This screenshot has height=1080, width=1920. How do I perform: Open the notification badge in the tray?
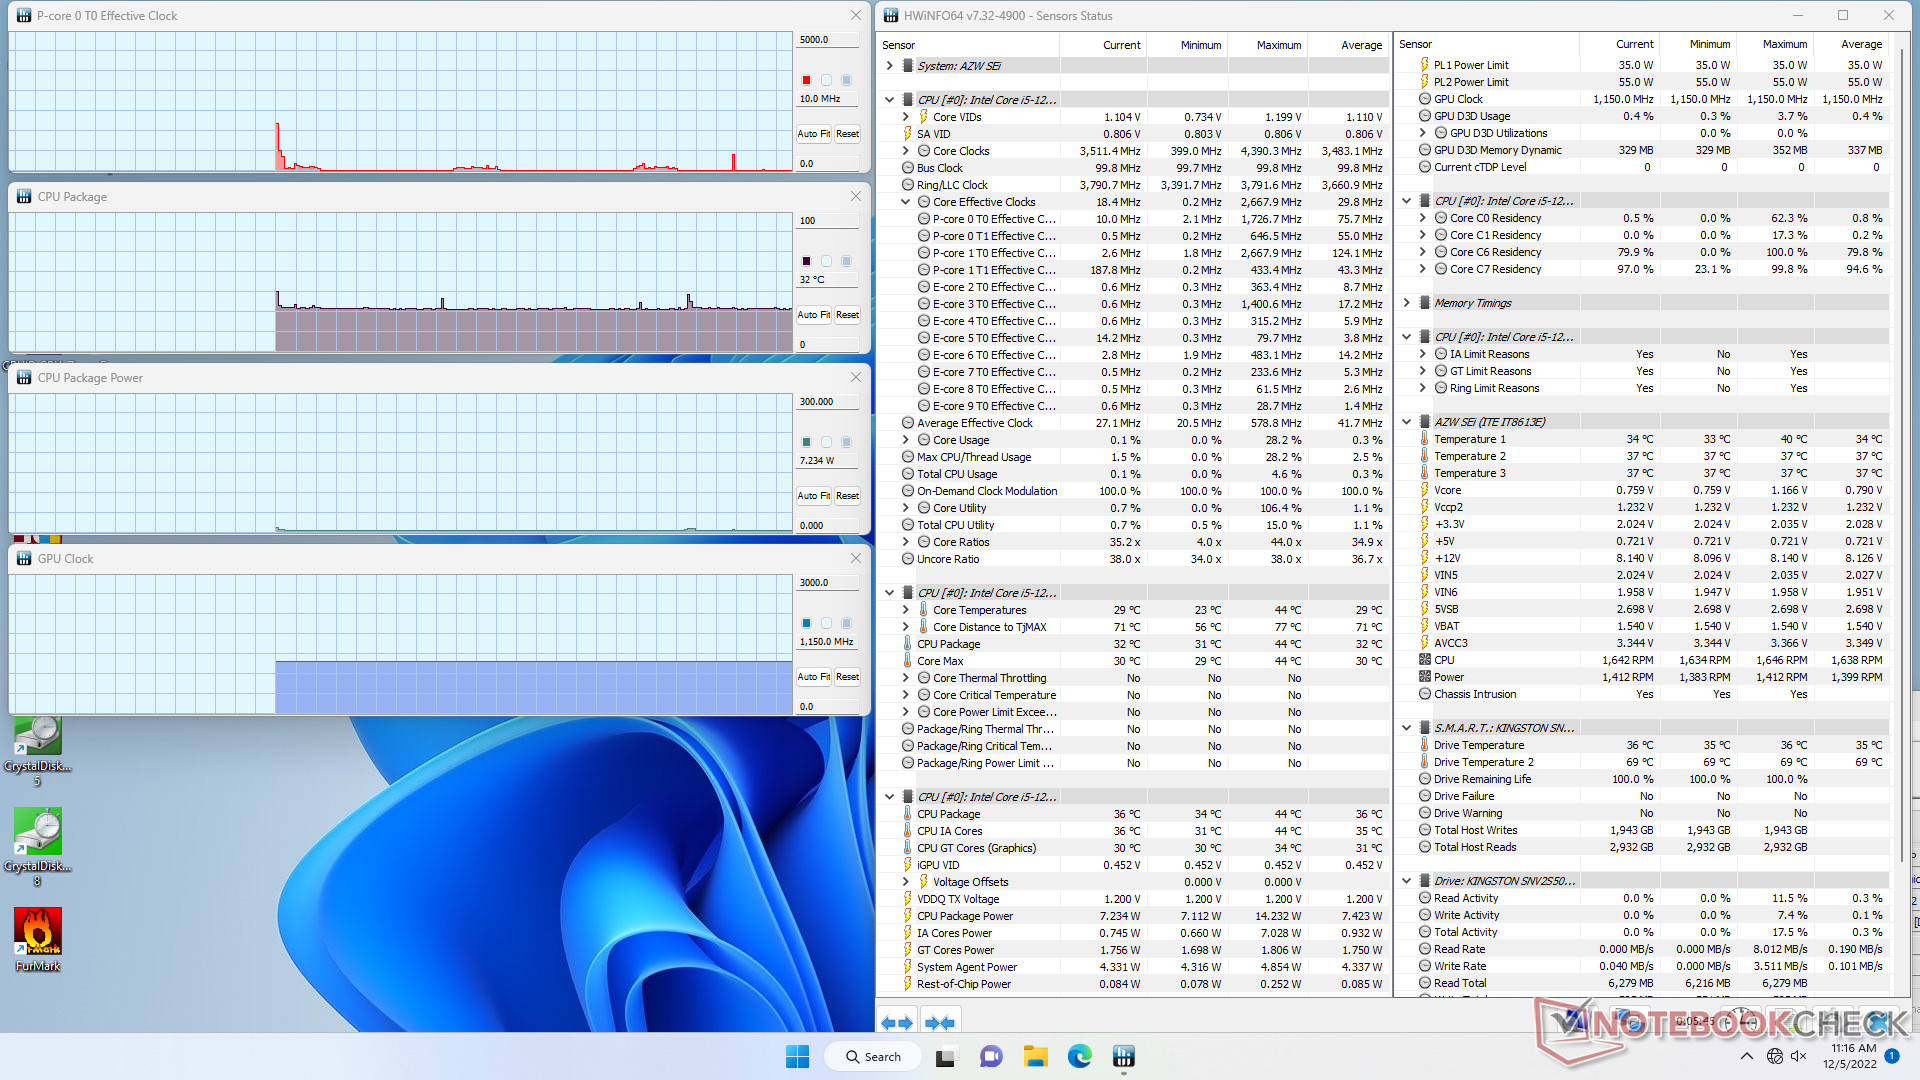tap(1892, 1056)
